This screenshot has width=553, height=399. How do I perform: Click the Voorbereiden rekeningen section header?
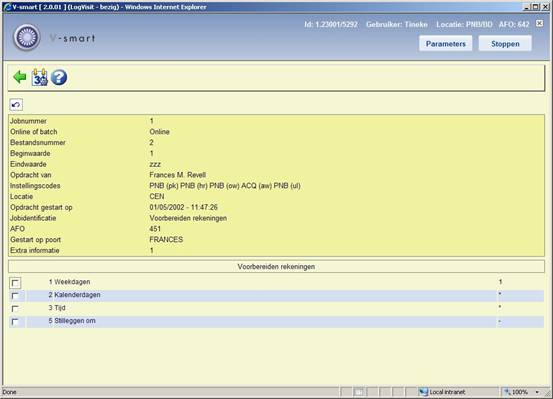(276, 267)
